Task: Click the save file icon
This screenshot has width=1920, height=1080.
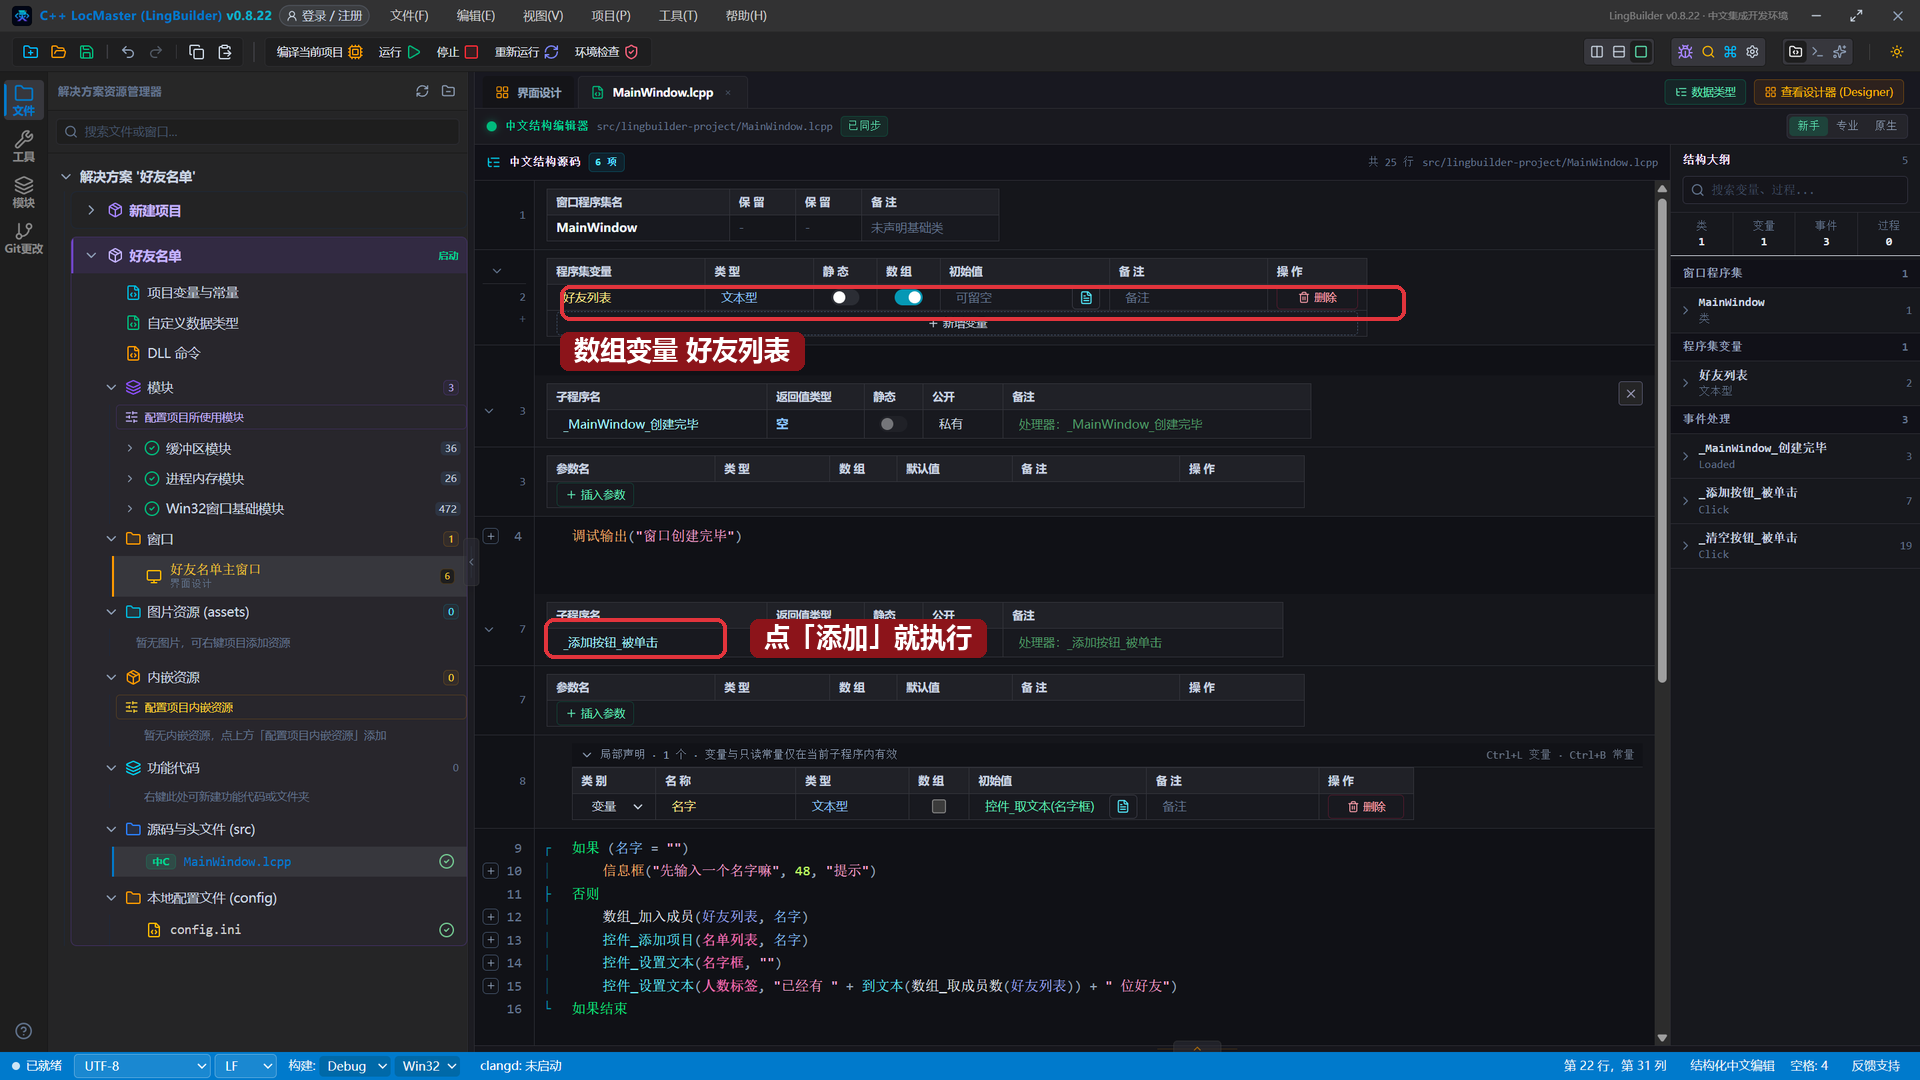Action: click(x=87, y=52)
